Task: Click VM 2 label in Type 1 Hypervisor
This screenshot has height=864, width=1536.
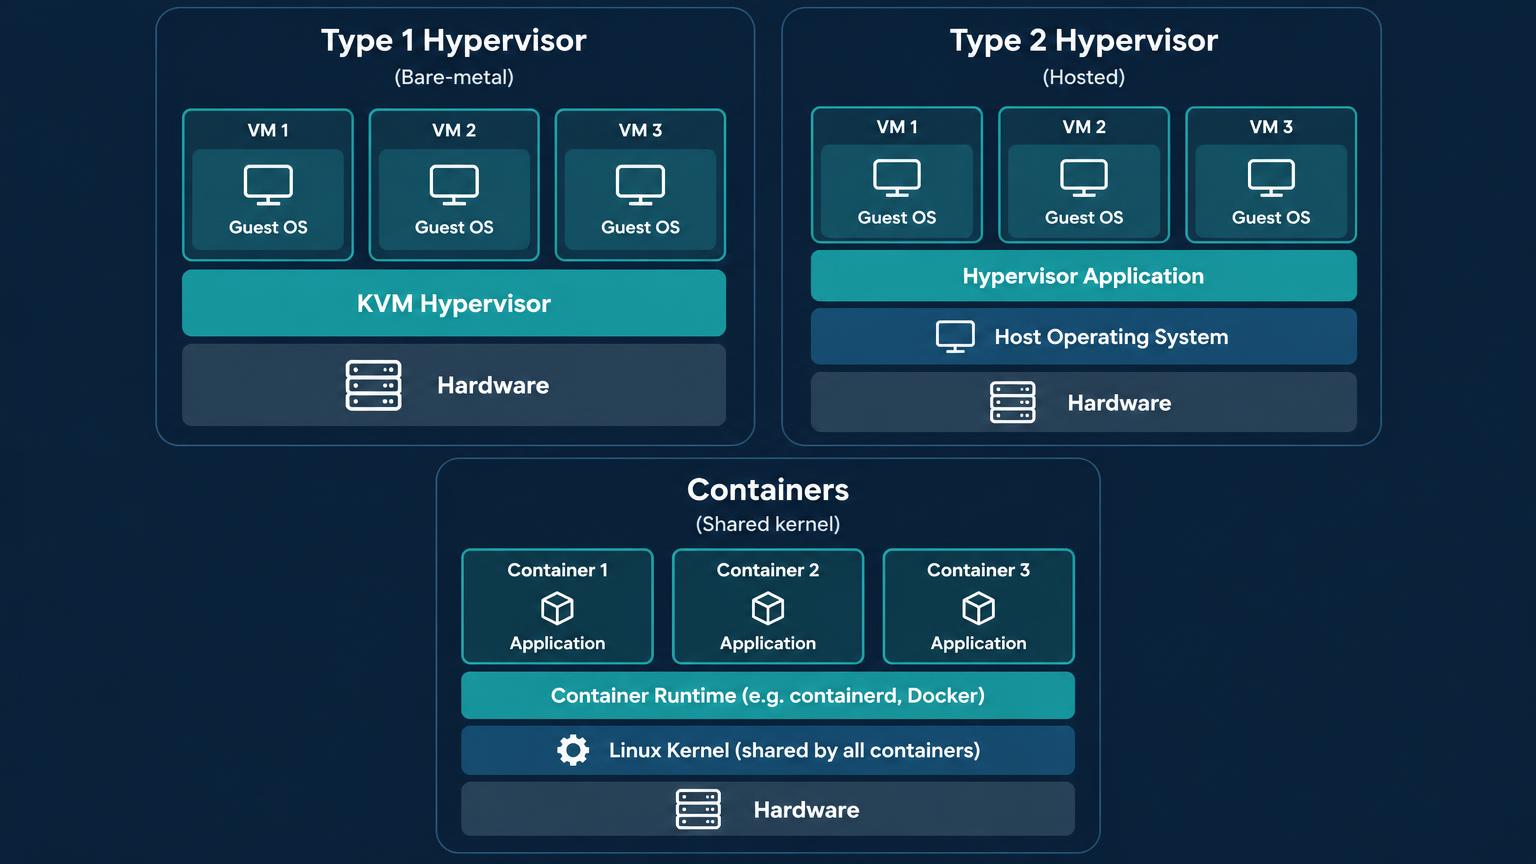Action: [x=454, y=130]
